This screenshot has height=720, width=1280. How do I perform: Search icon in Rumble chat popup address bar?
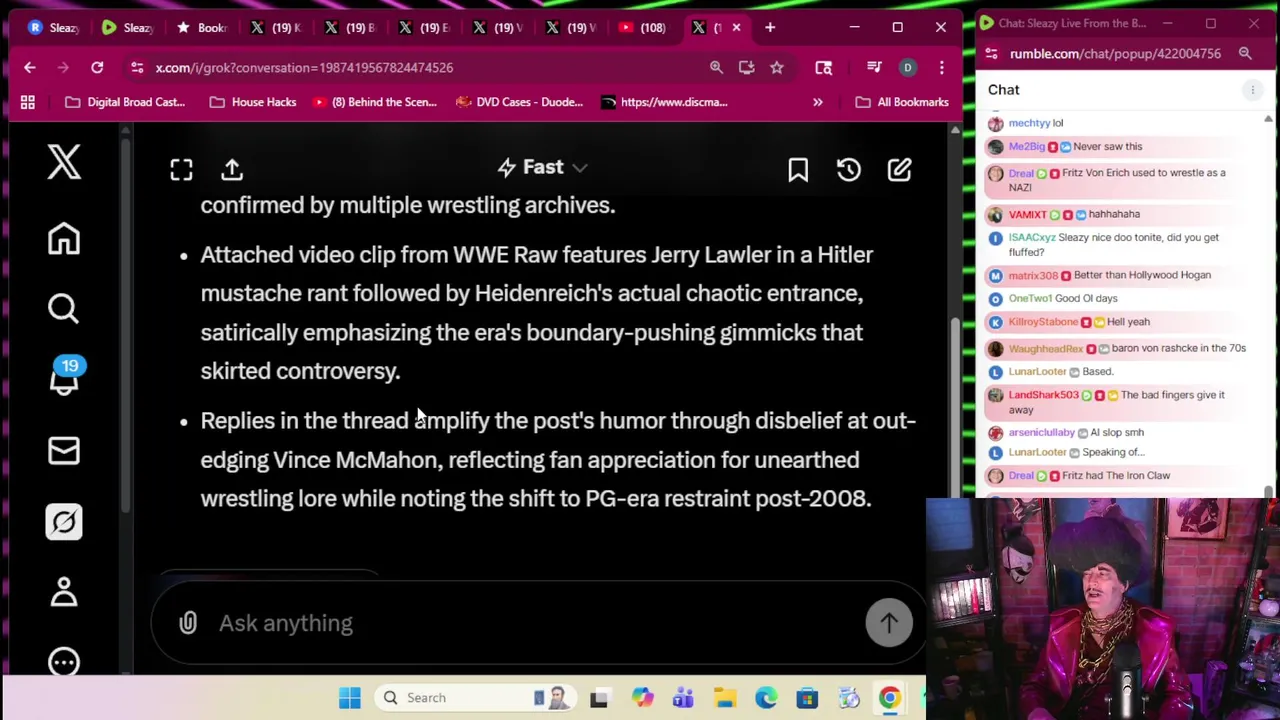pyautogui.click(x=1245, y=54)
